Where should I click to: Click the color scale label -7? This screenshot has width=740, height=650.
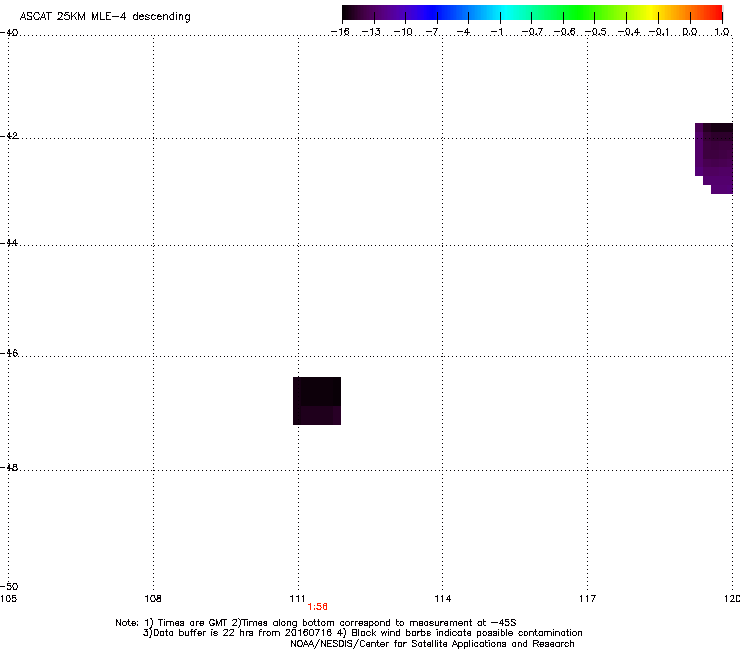point(432,32)
